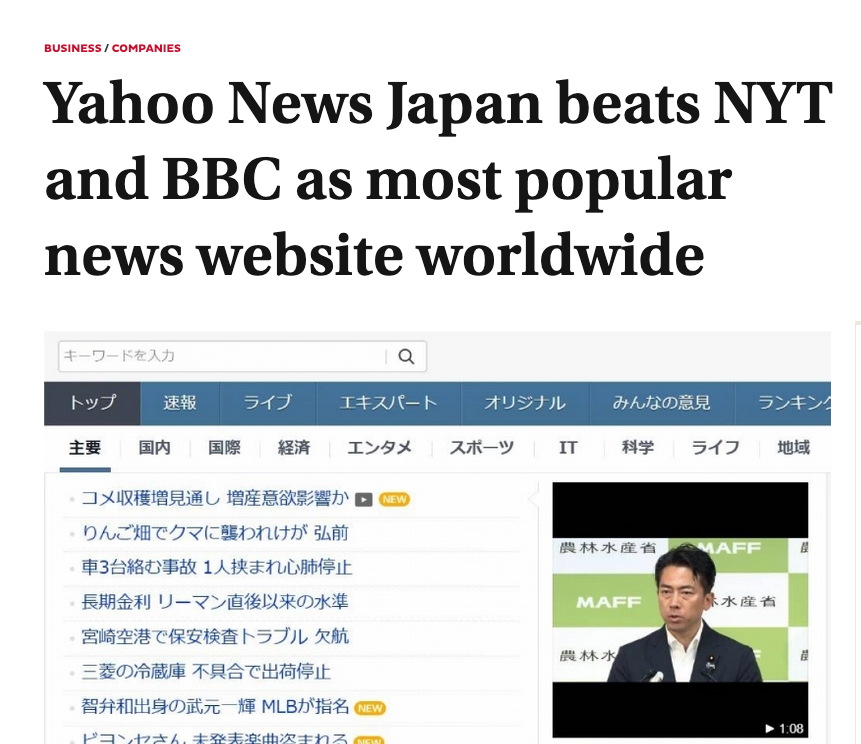861x744 pixels.
Task: Open the 国内 category tab
Action: coord(154,448)
